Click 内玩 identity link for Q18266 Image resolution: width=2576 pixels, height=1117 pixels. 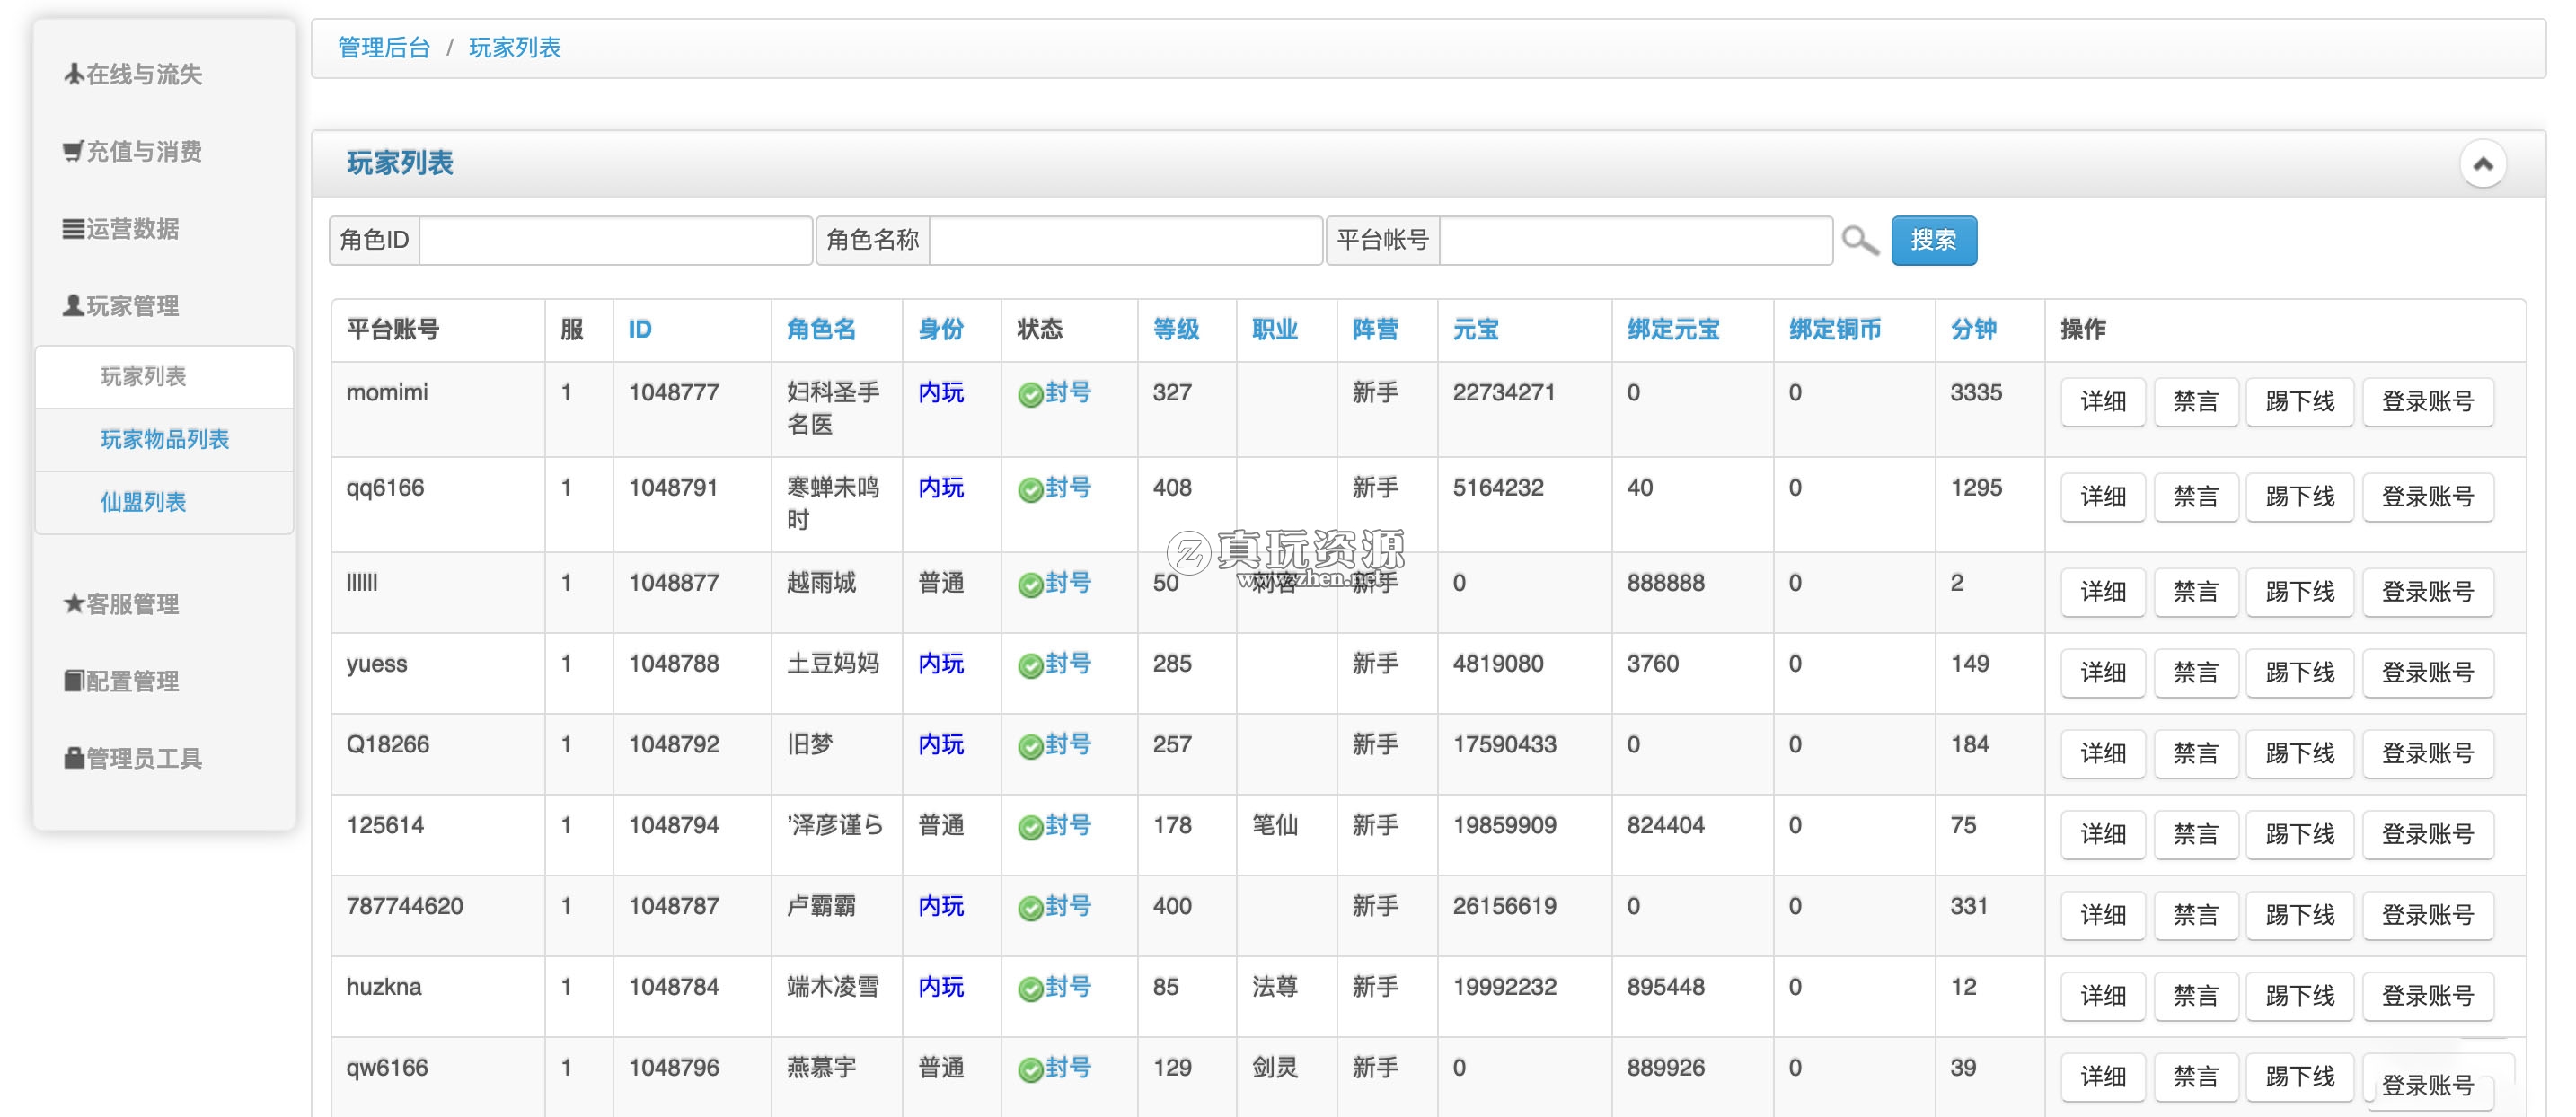tap(941, 745)
